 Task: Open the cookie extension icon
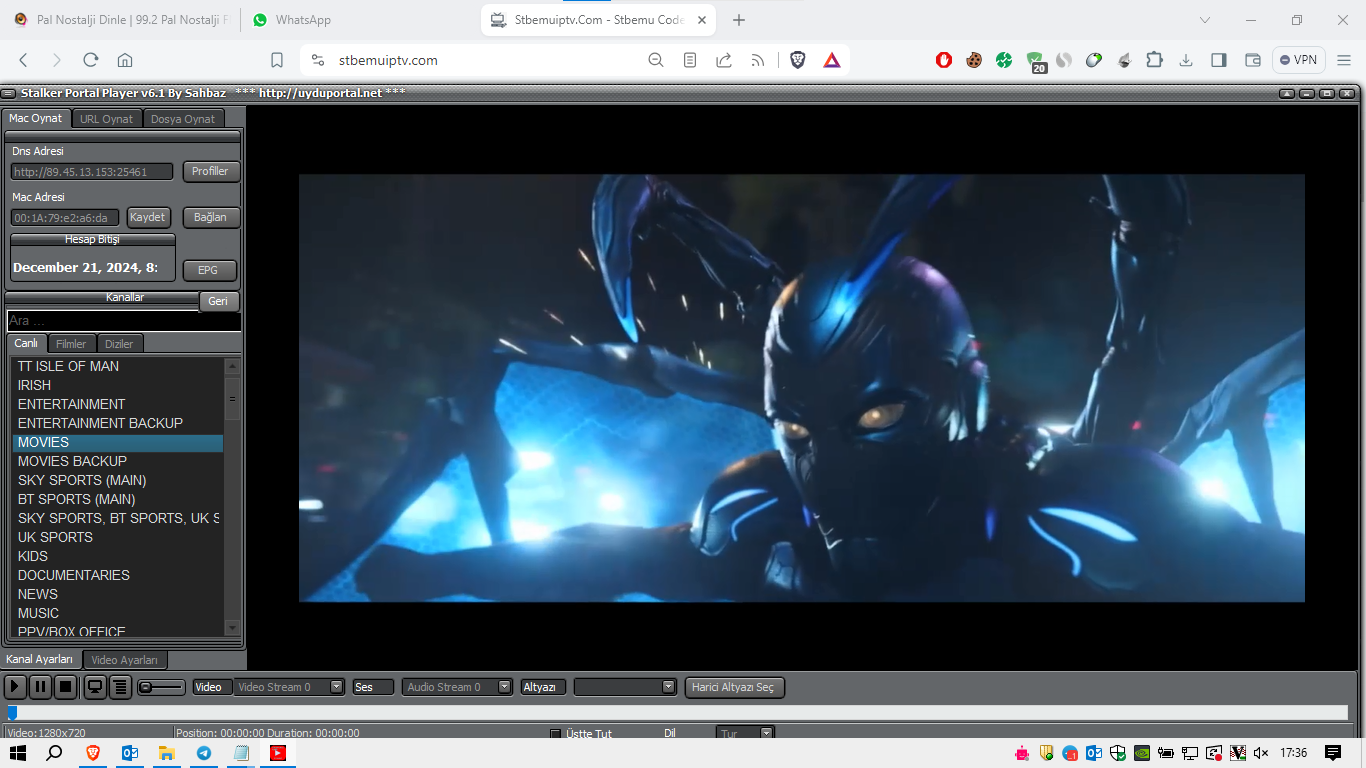coord(974,60)
